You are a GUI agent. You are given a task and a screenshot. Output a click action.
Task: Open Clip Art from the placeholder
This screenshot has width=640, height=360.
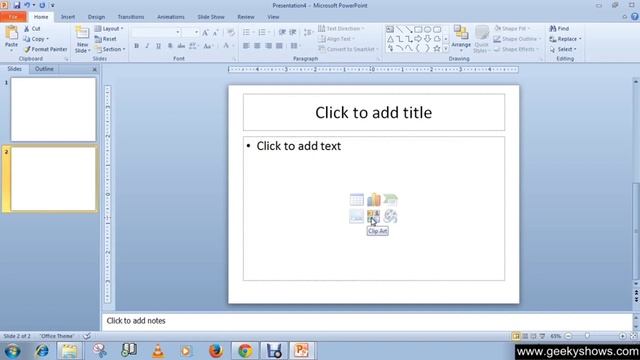pos(373,216)
